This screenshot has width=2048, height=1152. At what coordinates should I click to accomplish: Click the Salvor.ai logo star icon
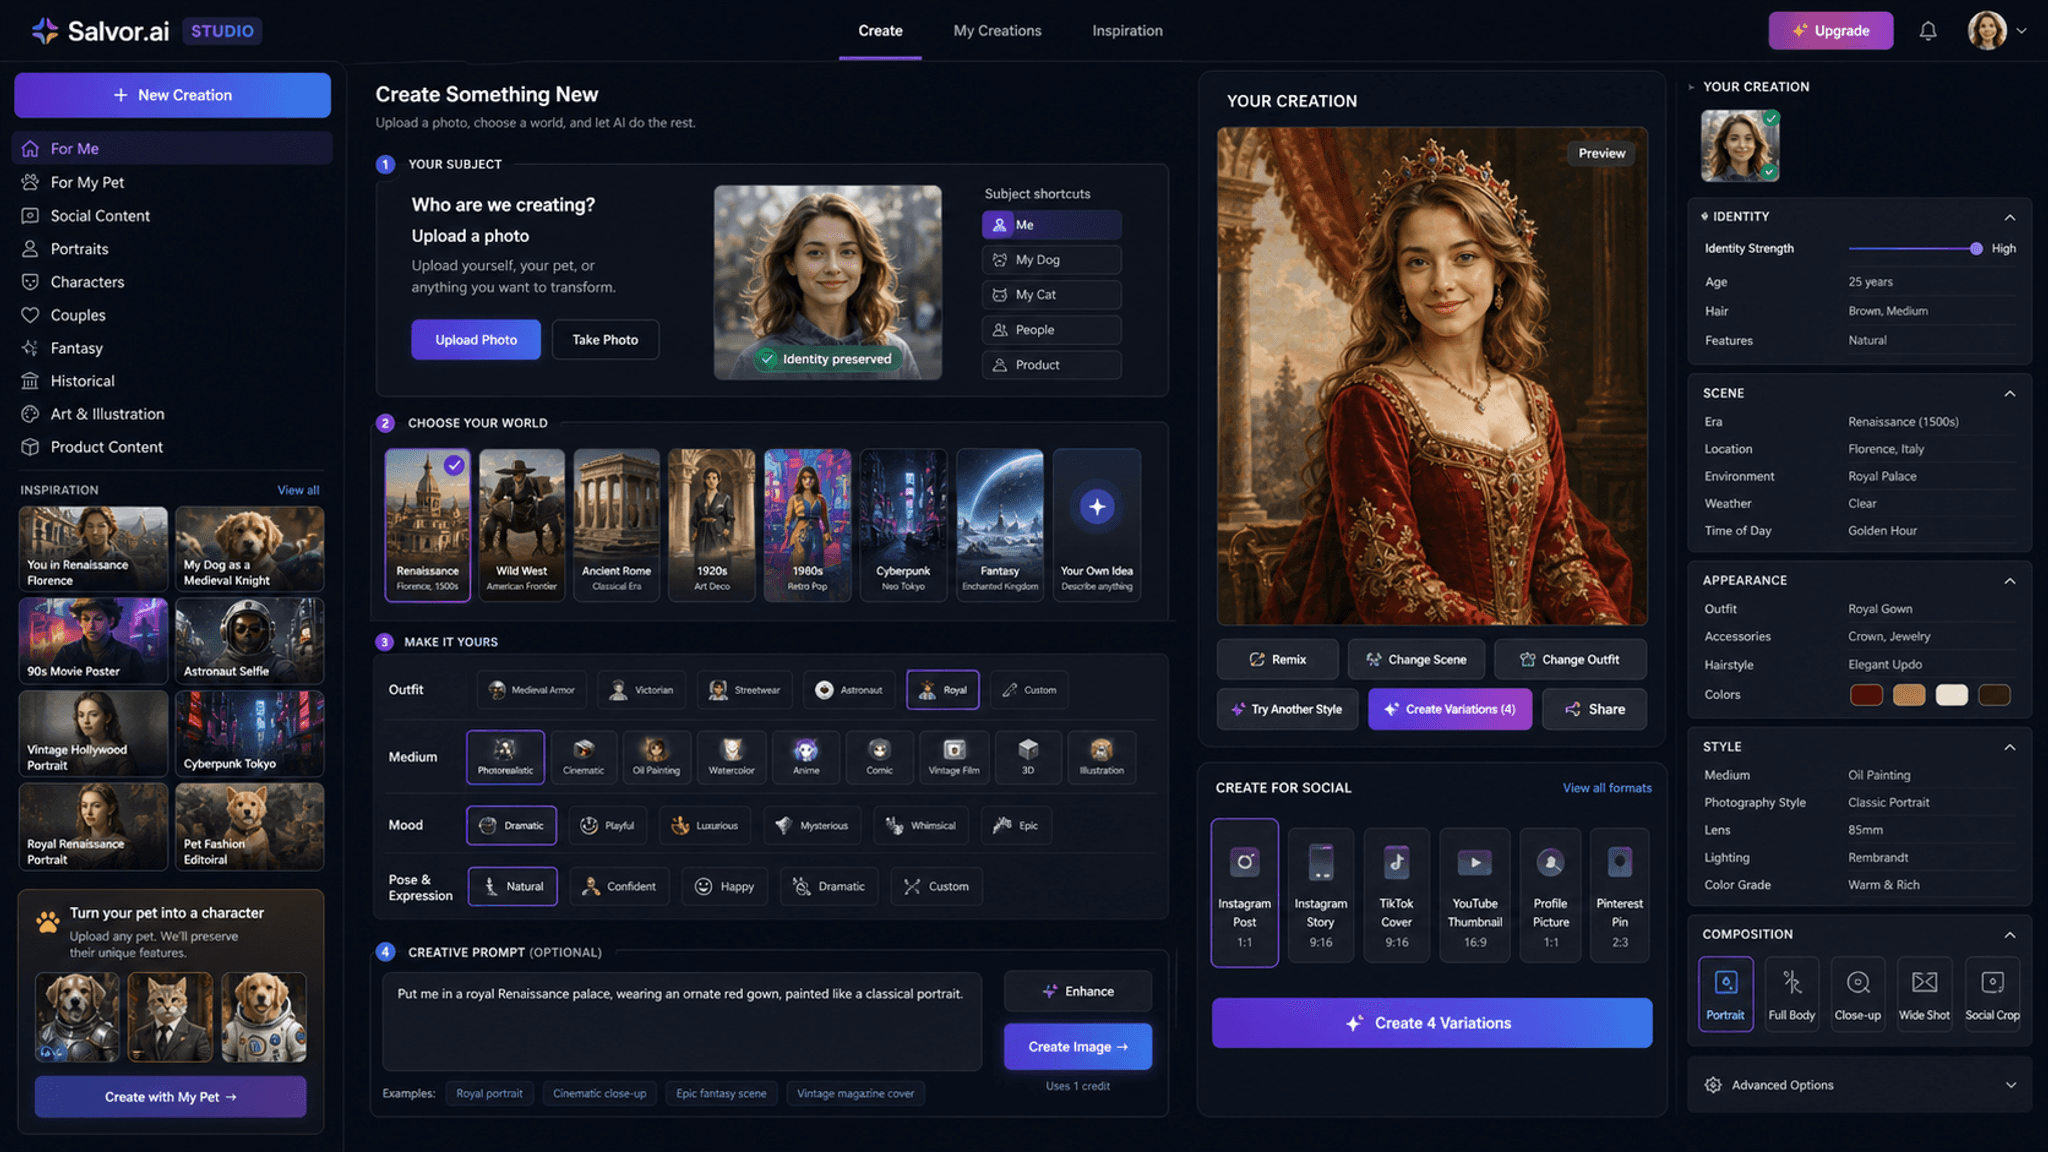[x=44, y=31]
